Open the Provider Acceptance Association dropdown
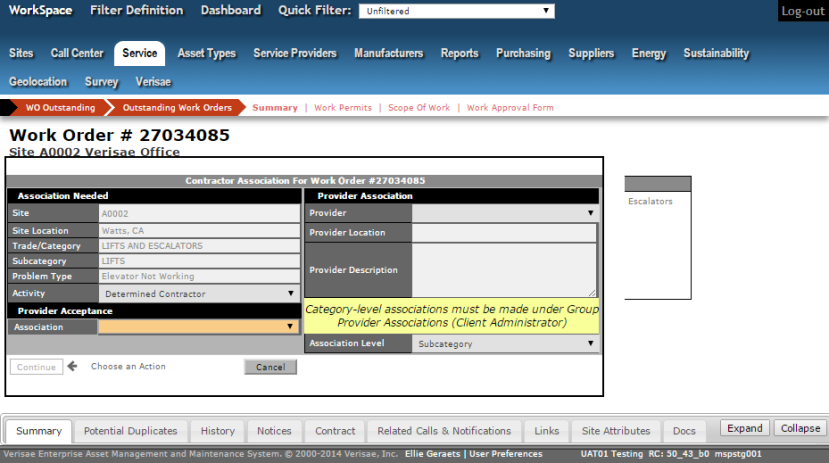 [x=199, y=326]
